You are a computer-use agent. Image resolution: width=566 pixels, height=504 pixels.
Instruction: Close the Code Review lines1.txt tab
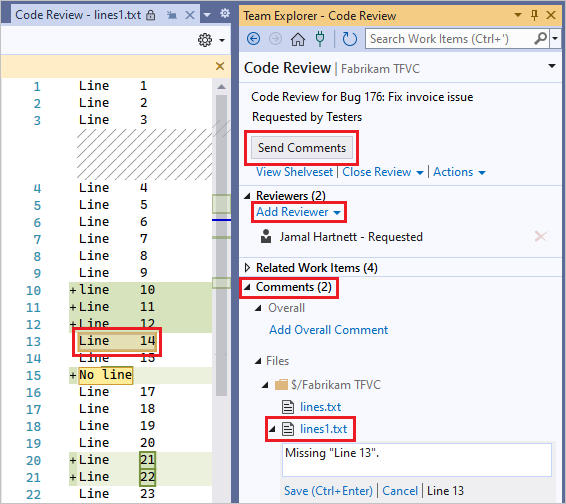pyautogui.click(x=190, y=15)
